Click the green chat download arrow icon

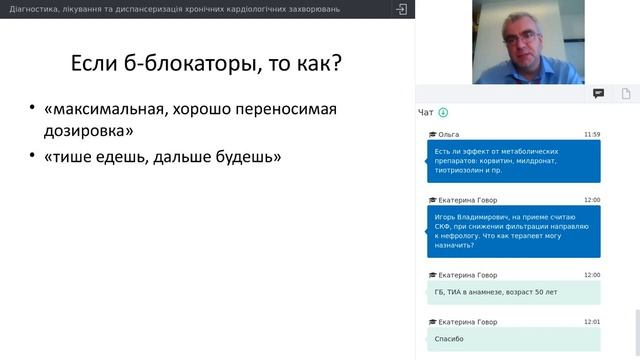443,112
